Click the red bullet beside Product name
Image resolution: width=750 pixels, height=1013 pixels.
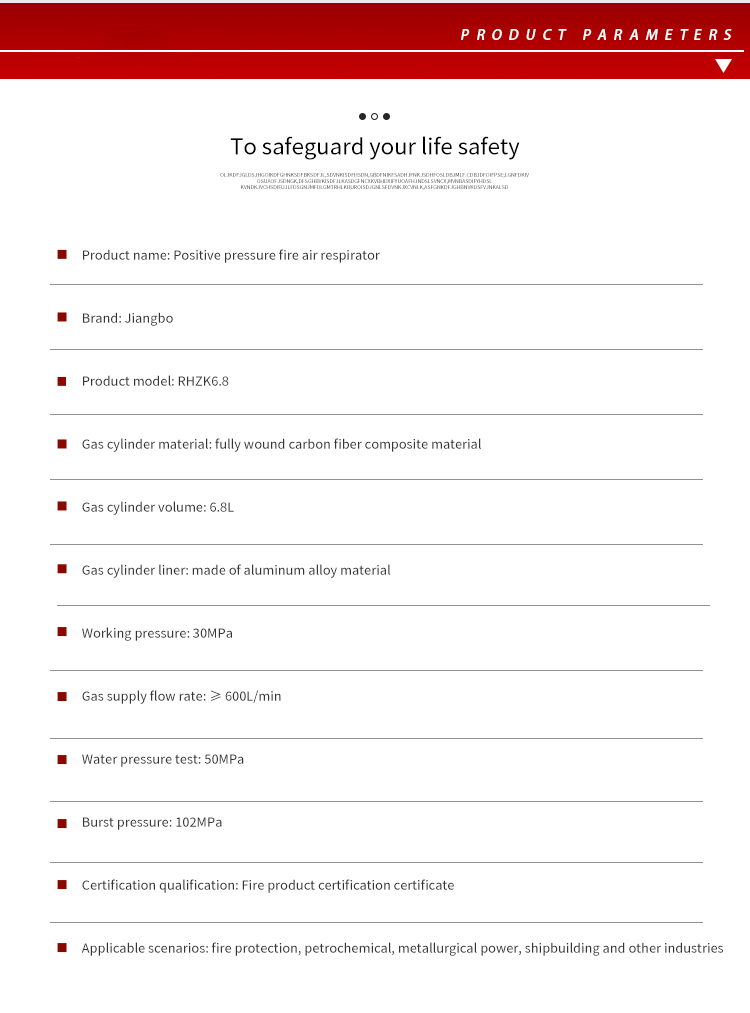[x=62, y=254]
